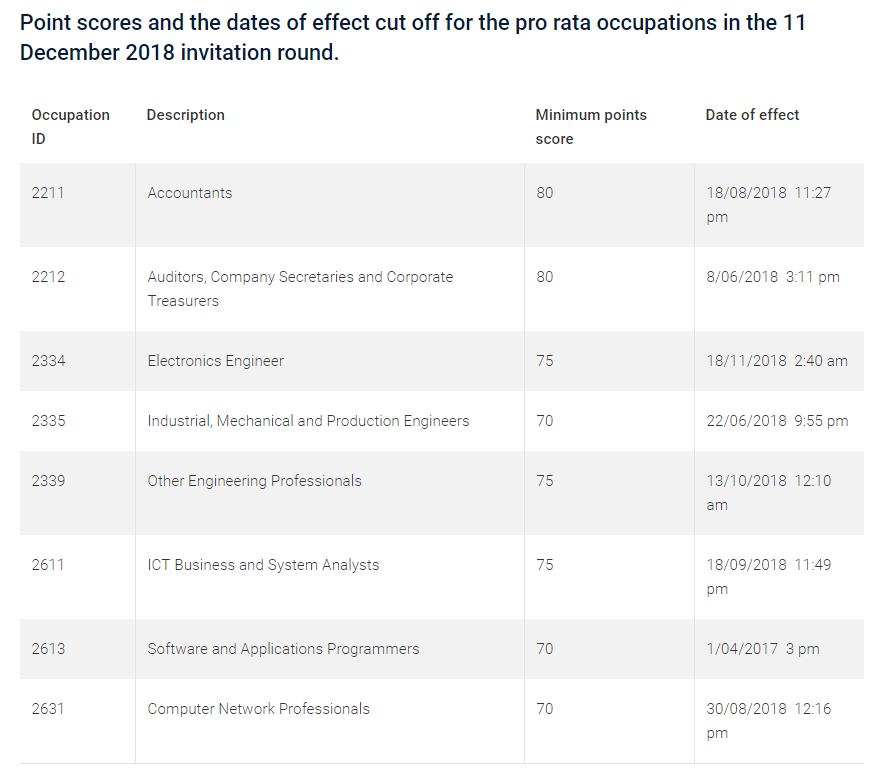Click the invitation round heading text

pyautogui.click(x=412, y=38)
